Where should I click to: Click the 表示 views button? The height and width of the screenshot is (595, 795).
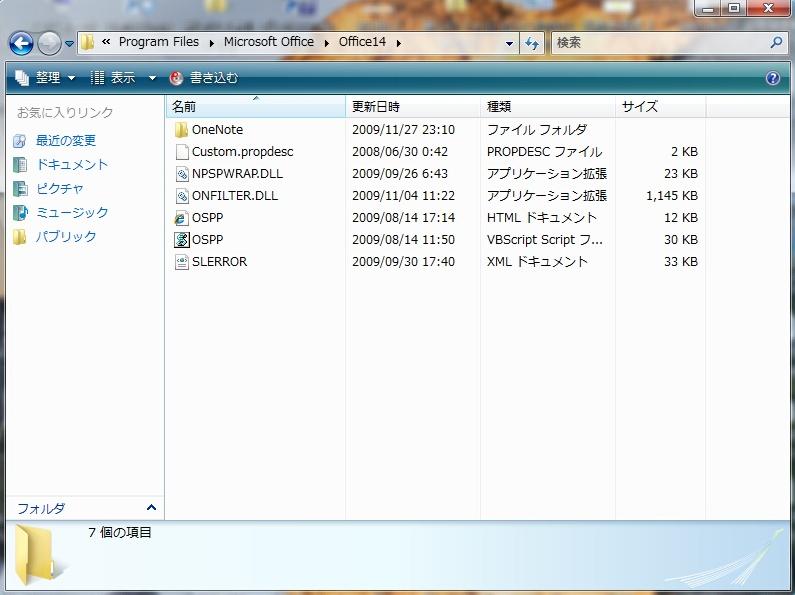113,78
